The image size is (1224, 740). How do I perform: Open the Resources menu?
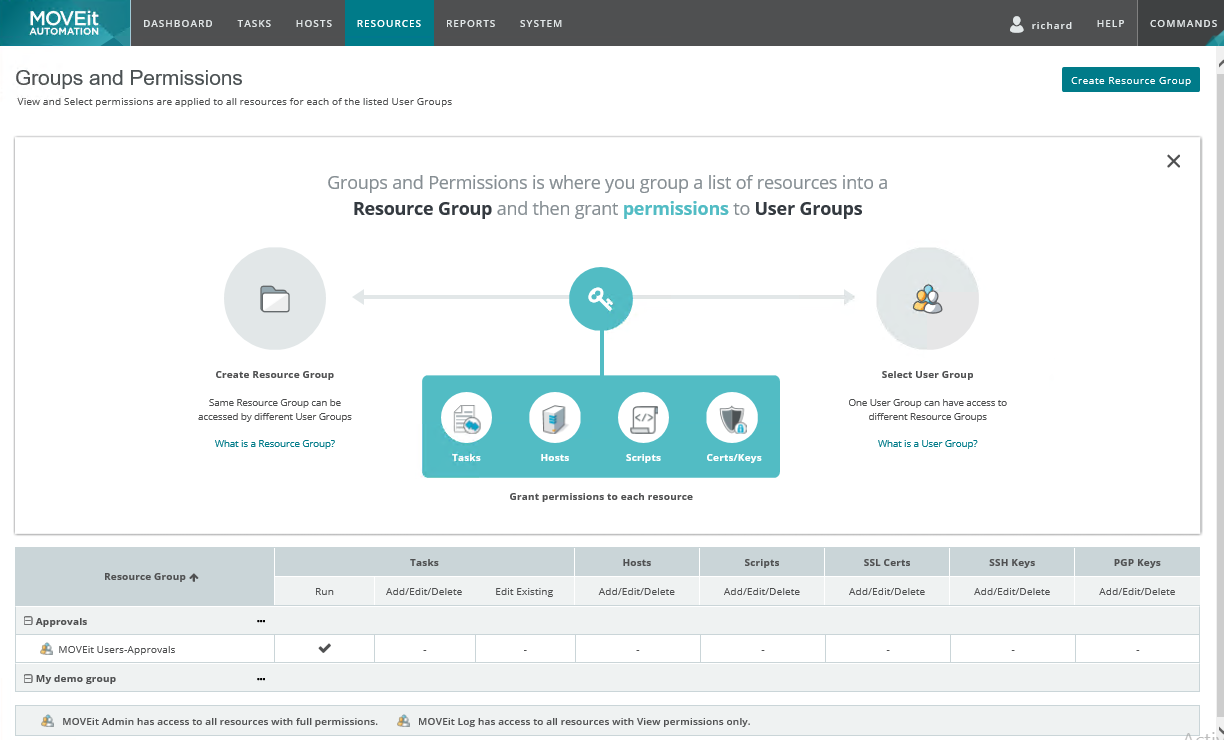pyautogui.click(x=389, y=23)
